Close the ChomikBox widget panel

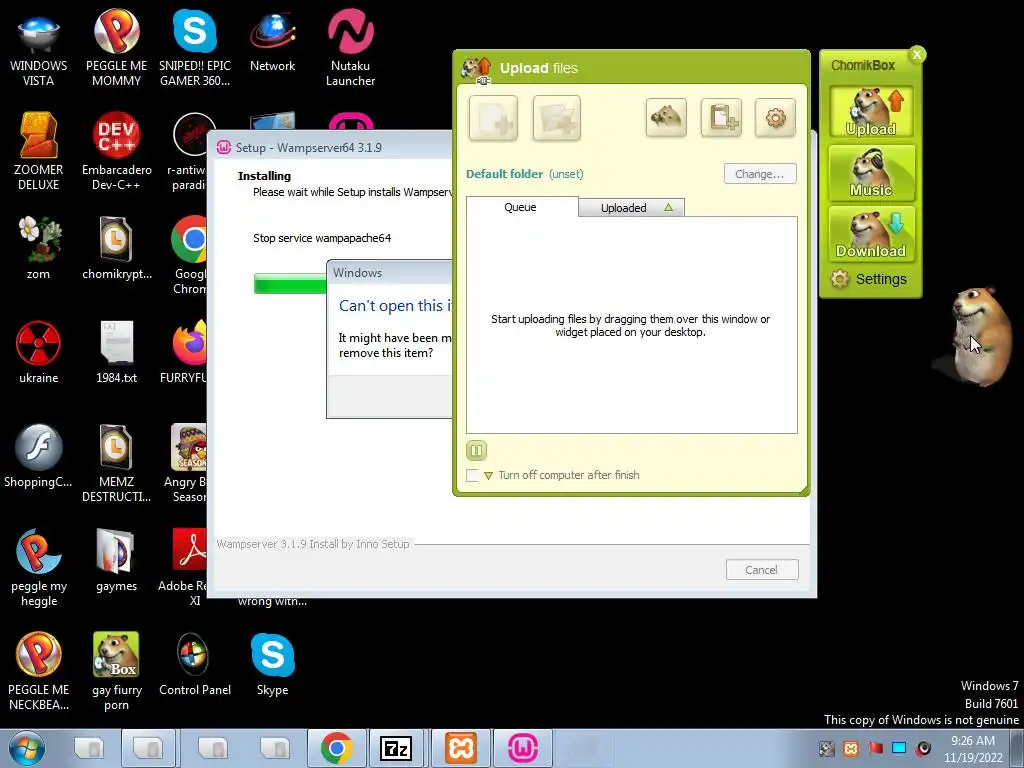tap(917, 54)
